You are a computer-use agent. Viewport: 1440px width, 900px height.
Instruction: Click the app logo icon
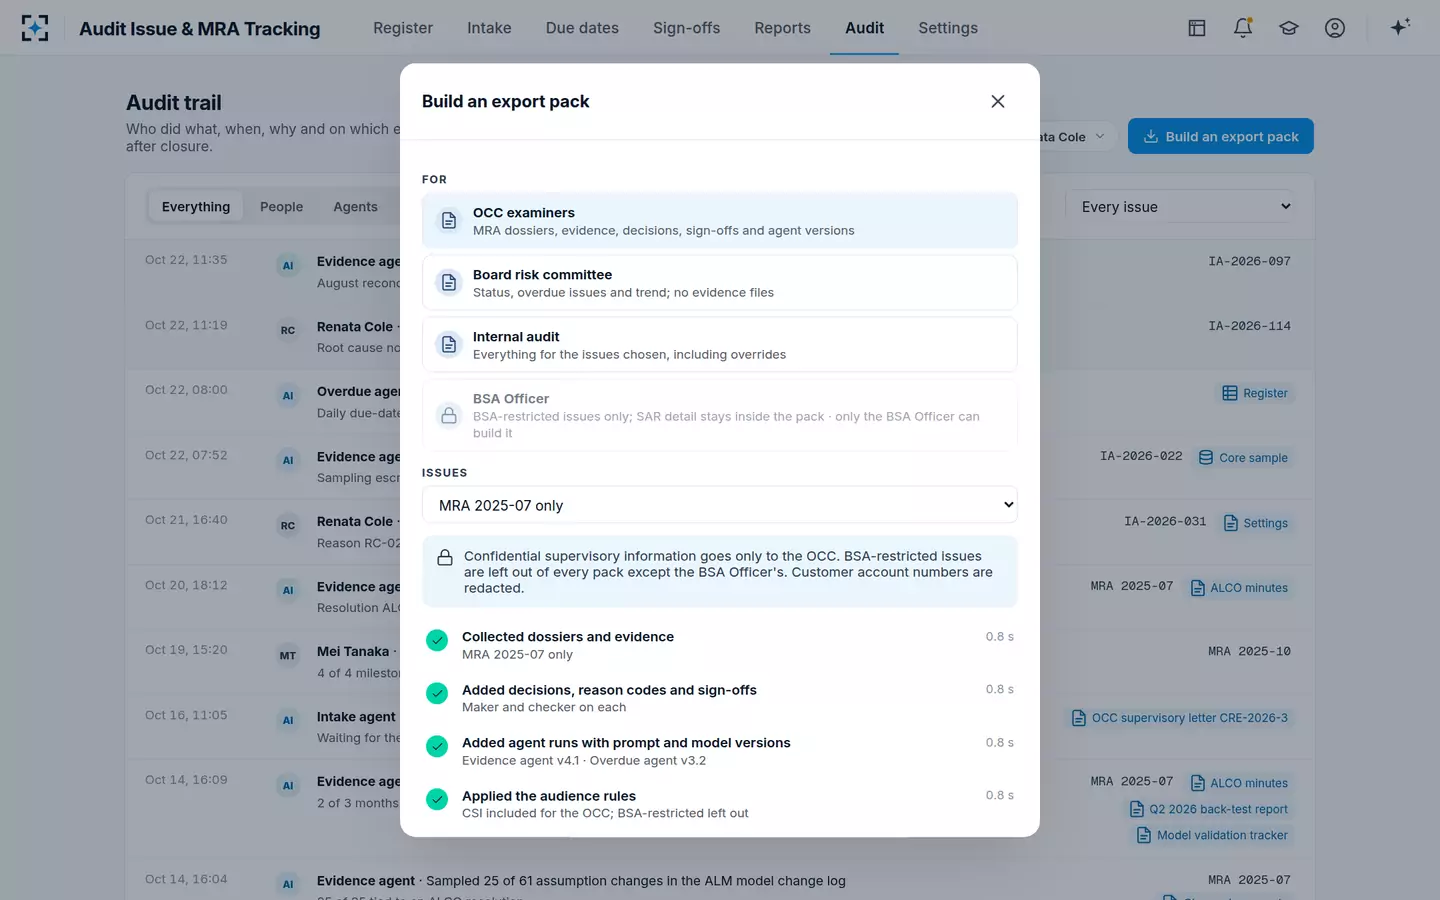click(35, 28)
